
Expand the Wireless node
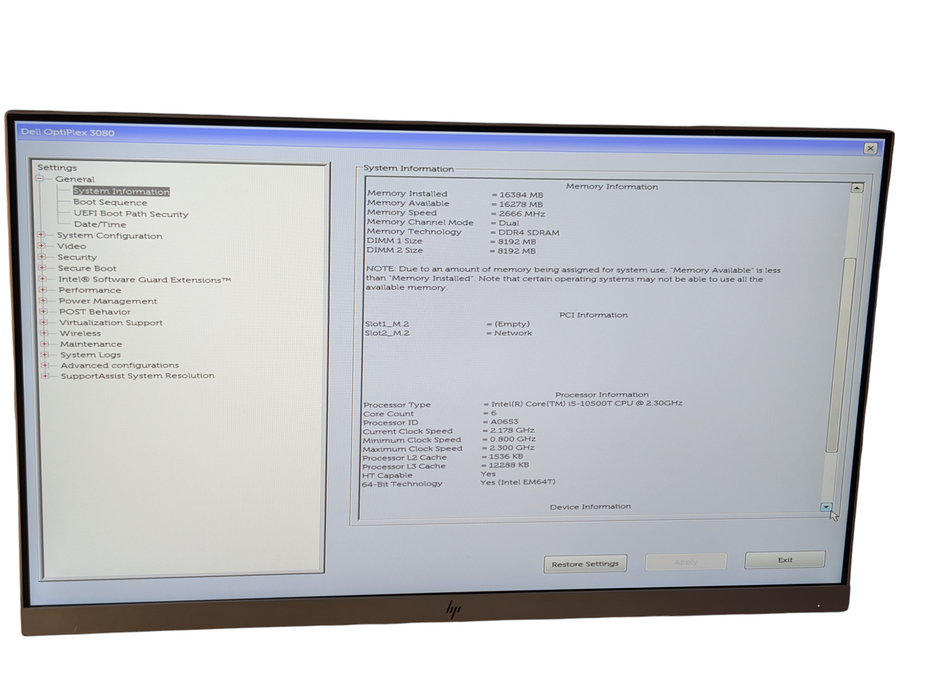tap(44, 333)
